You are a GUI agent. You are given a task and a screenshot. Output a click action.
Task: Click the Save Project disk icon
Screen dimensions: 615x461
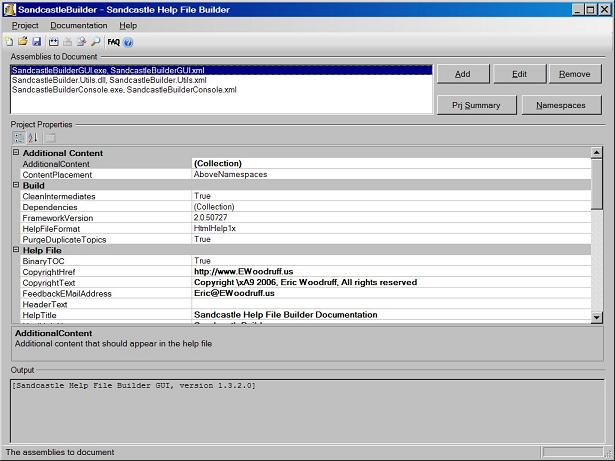[x=37, y=42]
